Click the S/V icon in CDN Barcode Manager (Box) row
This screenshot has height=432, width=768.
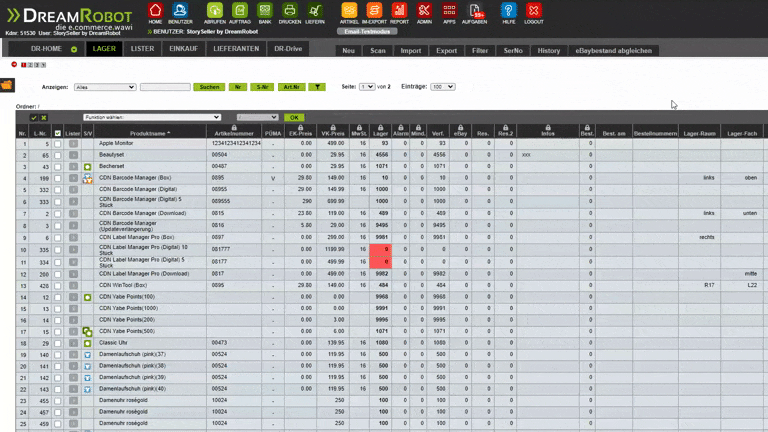pos(87,179)
